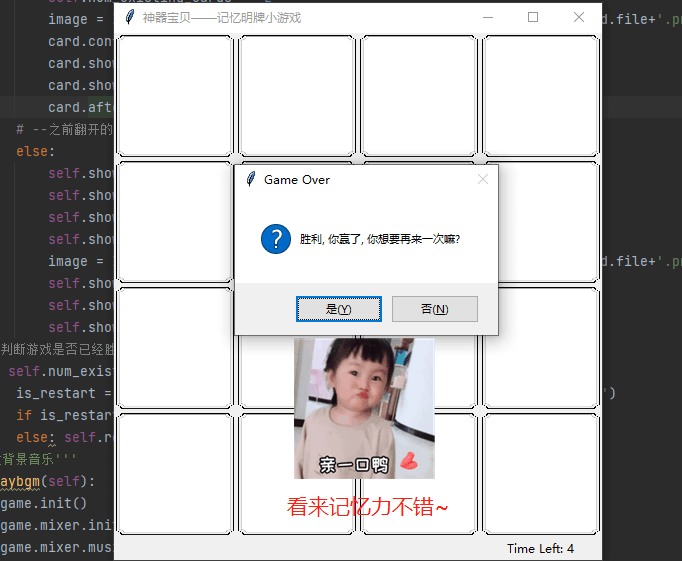Image resolution: width=682 pixels, height=561 pixels.
Task: Flip the second card in top row
Action: point(297,96)
